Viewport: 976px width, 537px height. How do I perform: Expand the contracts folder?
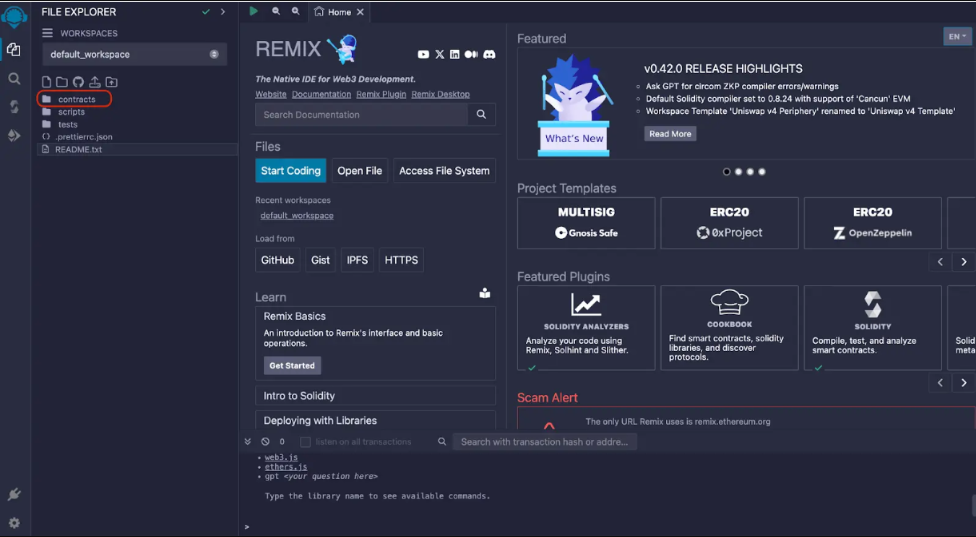pyautogui.click(x=75, y=99)
